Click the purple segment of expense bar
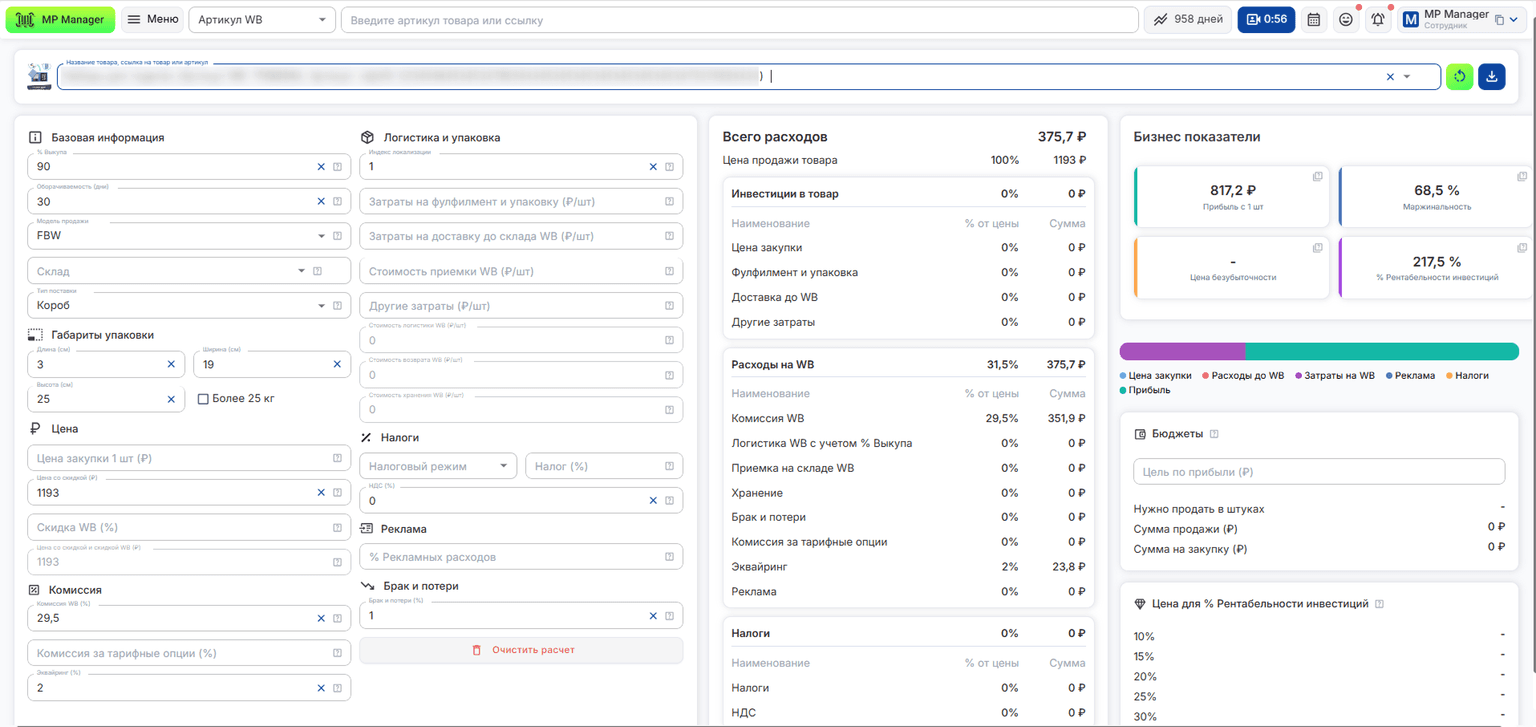Image resolution: width=1536 pixels, height=727 pixels. (1182, 351)
